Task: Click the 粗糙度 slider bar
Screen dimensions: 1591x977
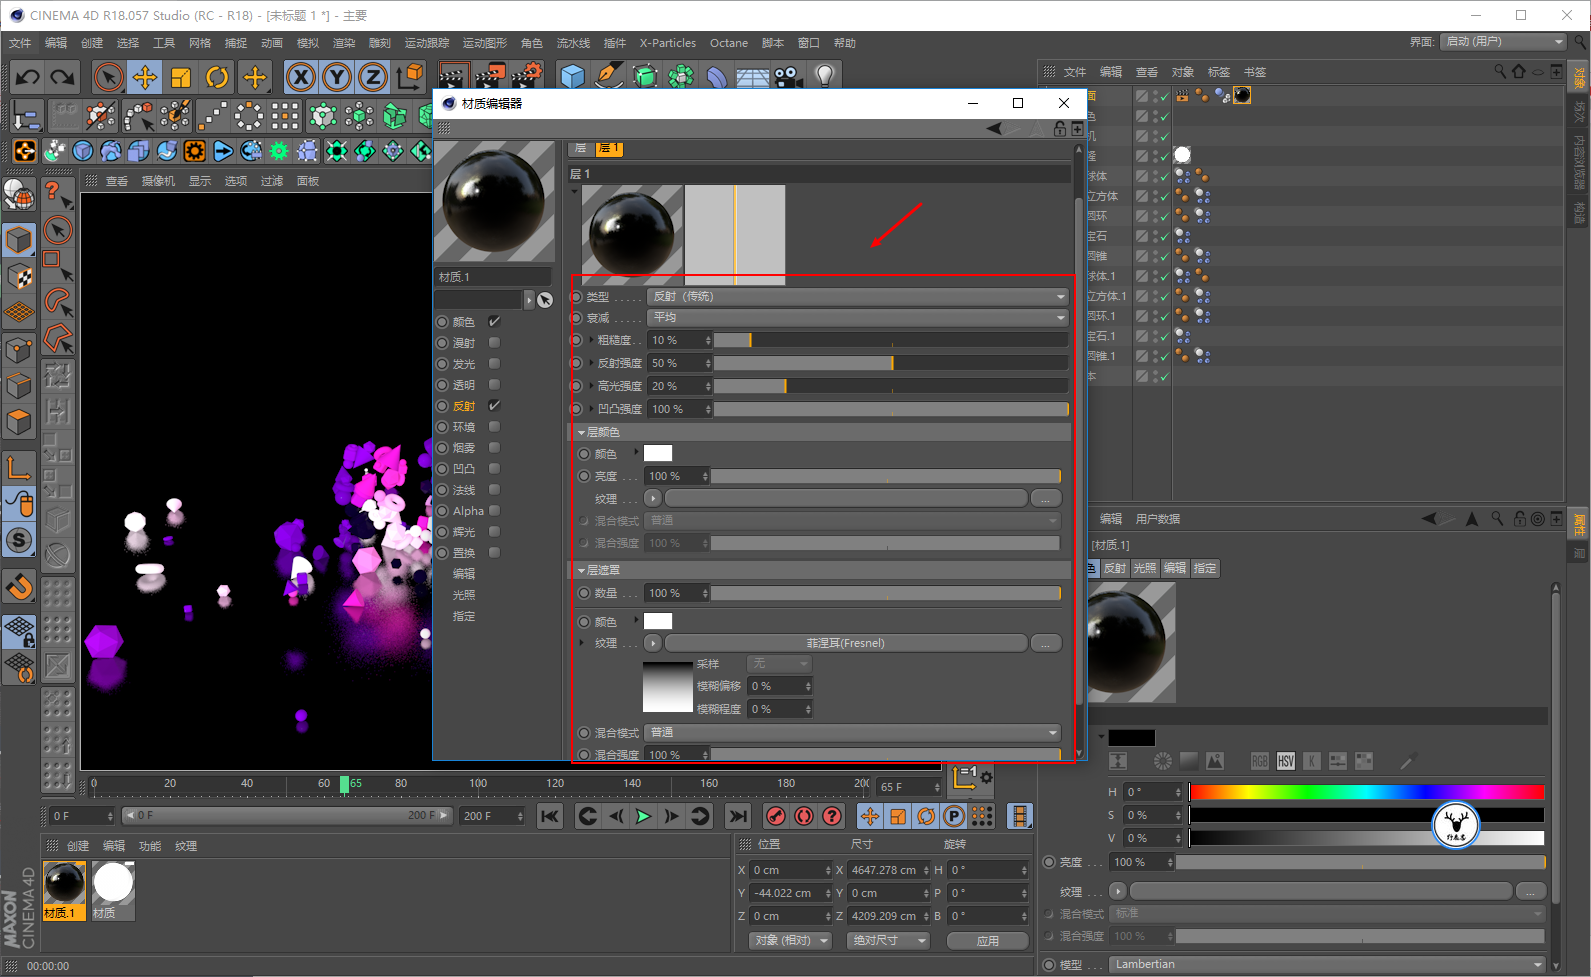Action: pos(890,341)
